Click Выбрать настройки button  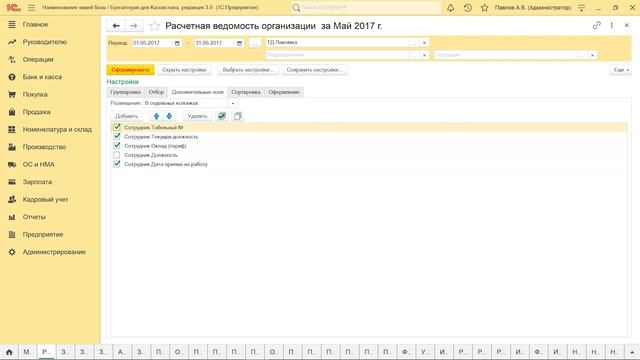248,70
